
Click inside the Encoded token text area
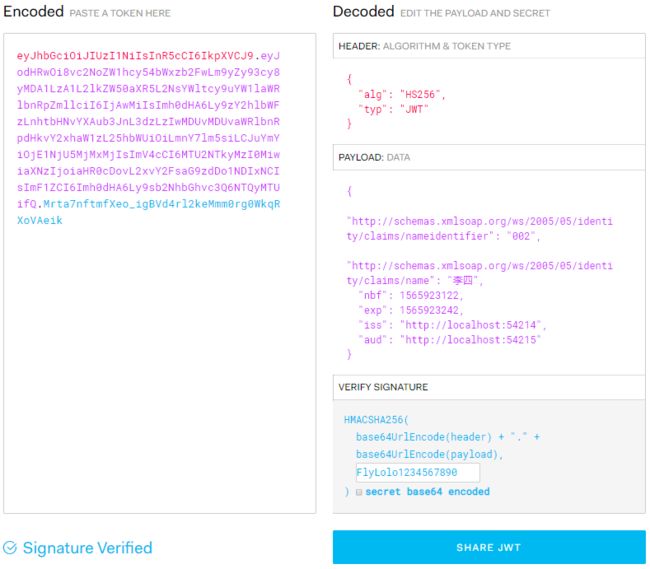(160, 274)
